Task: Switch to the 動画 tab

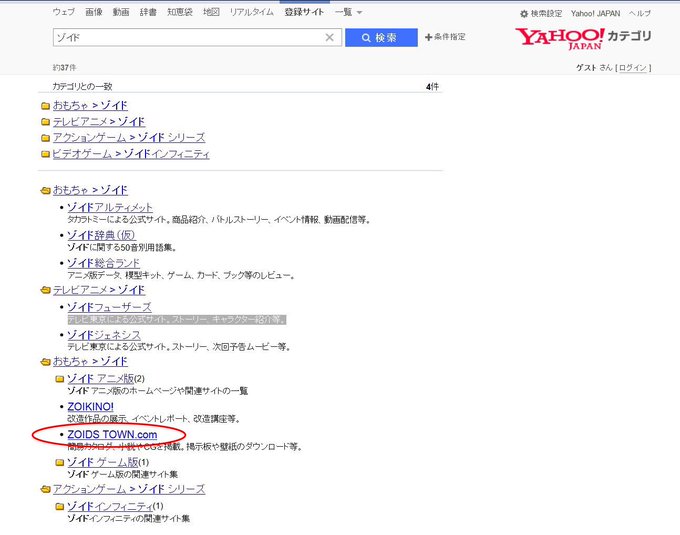Action: pyautogui.click(x=121, y=12)
